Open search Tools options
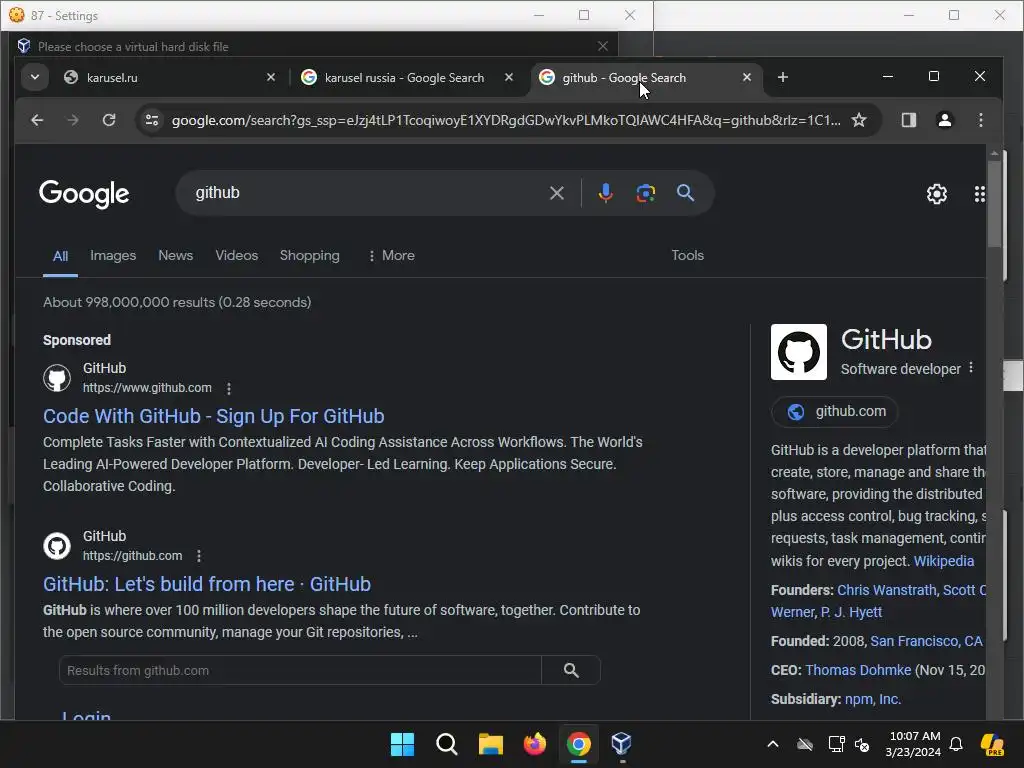Viewport: 1024px width, 768px height. [x=687, y=255]
